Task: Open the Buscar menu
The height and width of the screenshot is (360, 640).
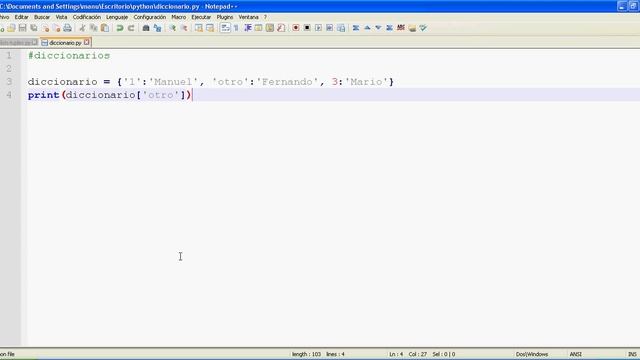Action: pyautogui.click(x=42, y=17)
